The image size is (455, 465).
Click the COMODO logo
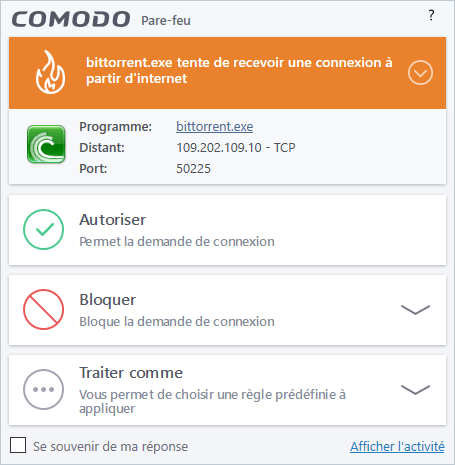(71, 19)
